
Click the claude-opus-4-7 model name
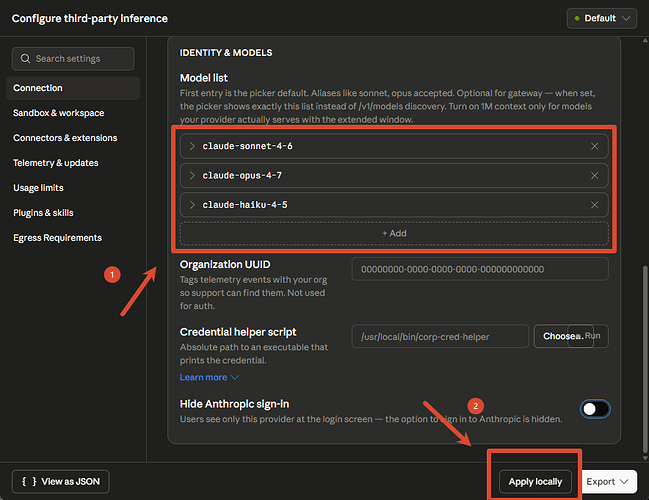click(242, 175)
